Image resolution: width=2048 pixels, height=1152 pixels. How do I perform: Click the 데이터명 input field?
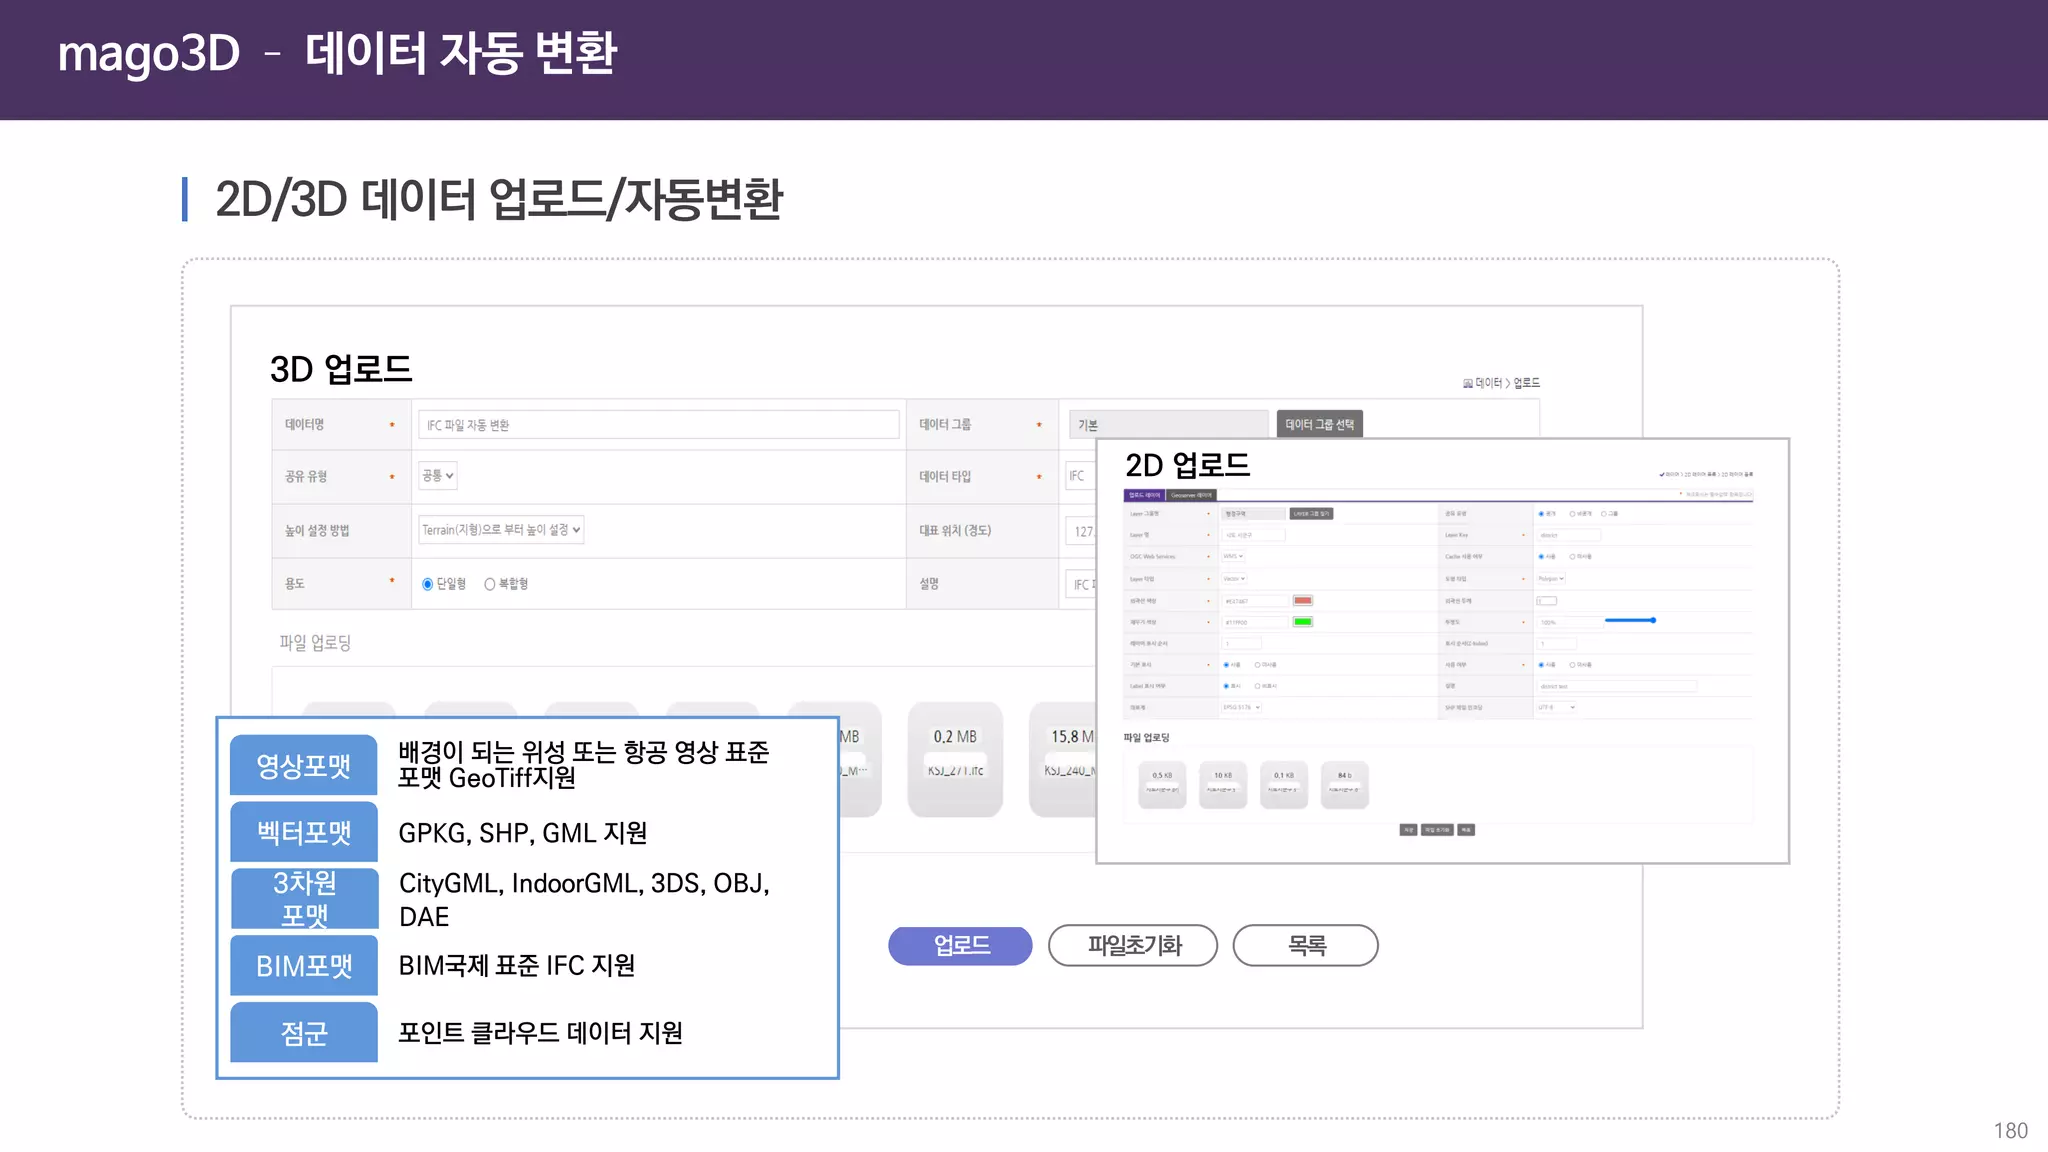pyautogui.click(x=658, y=424)
